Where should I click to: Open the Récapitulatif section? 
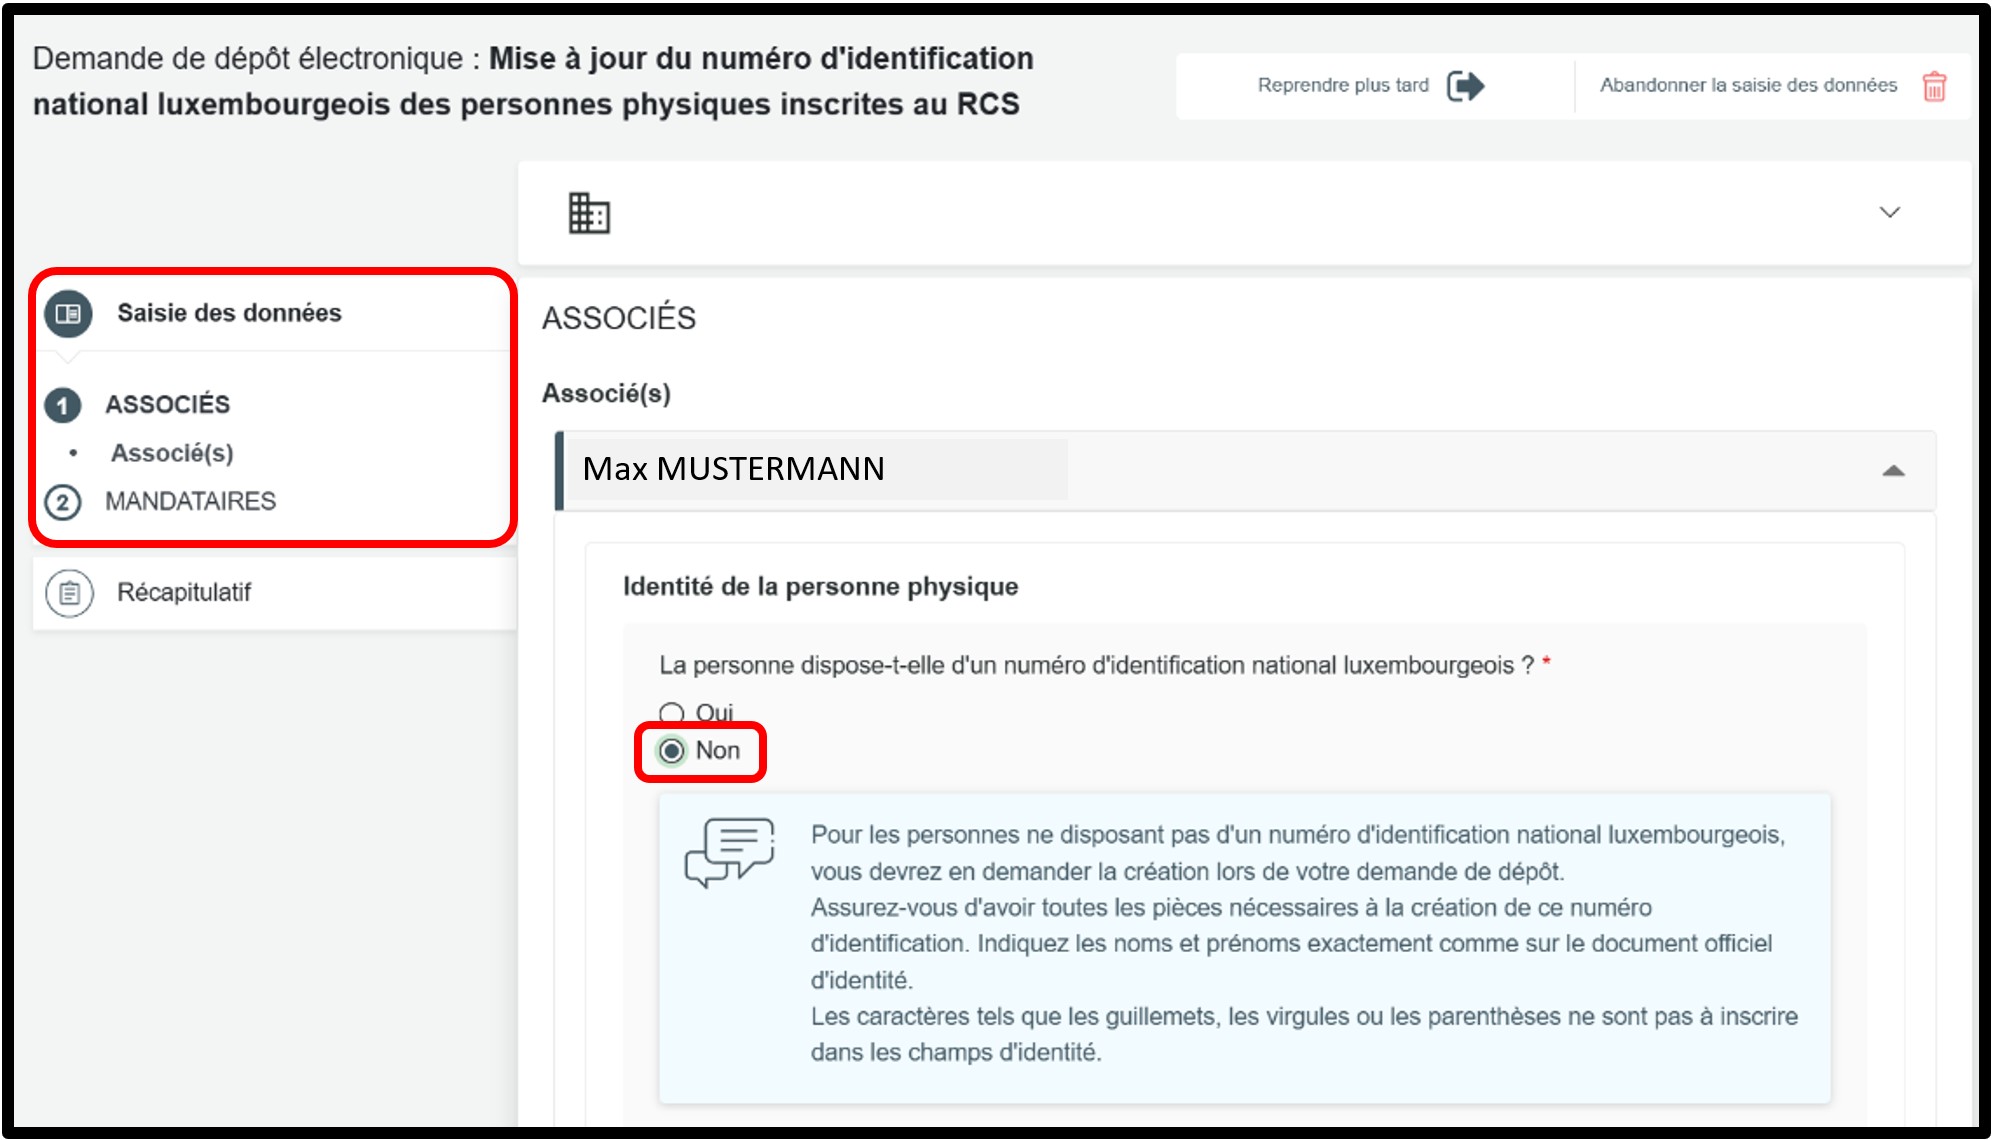point(184,593)
